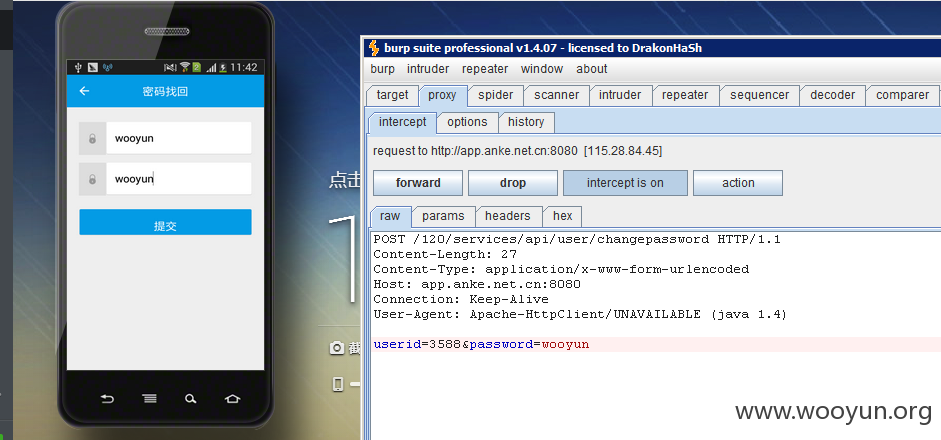
Task: Open the action button menu
Action: click(738, 183)
